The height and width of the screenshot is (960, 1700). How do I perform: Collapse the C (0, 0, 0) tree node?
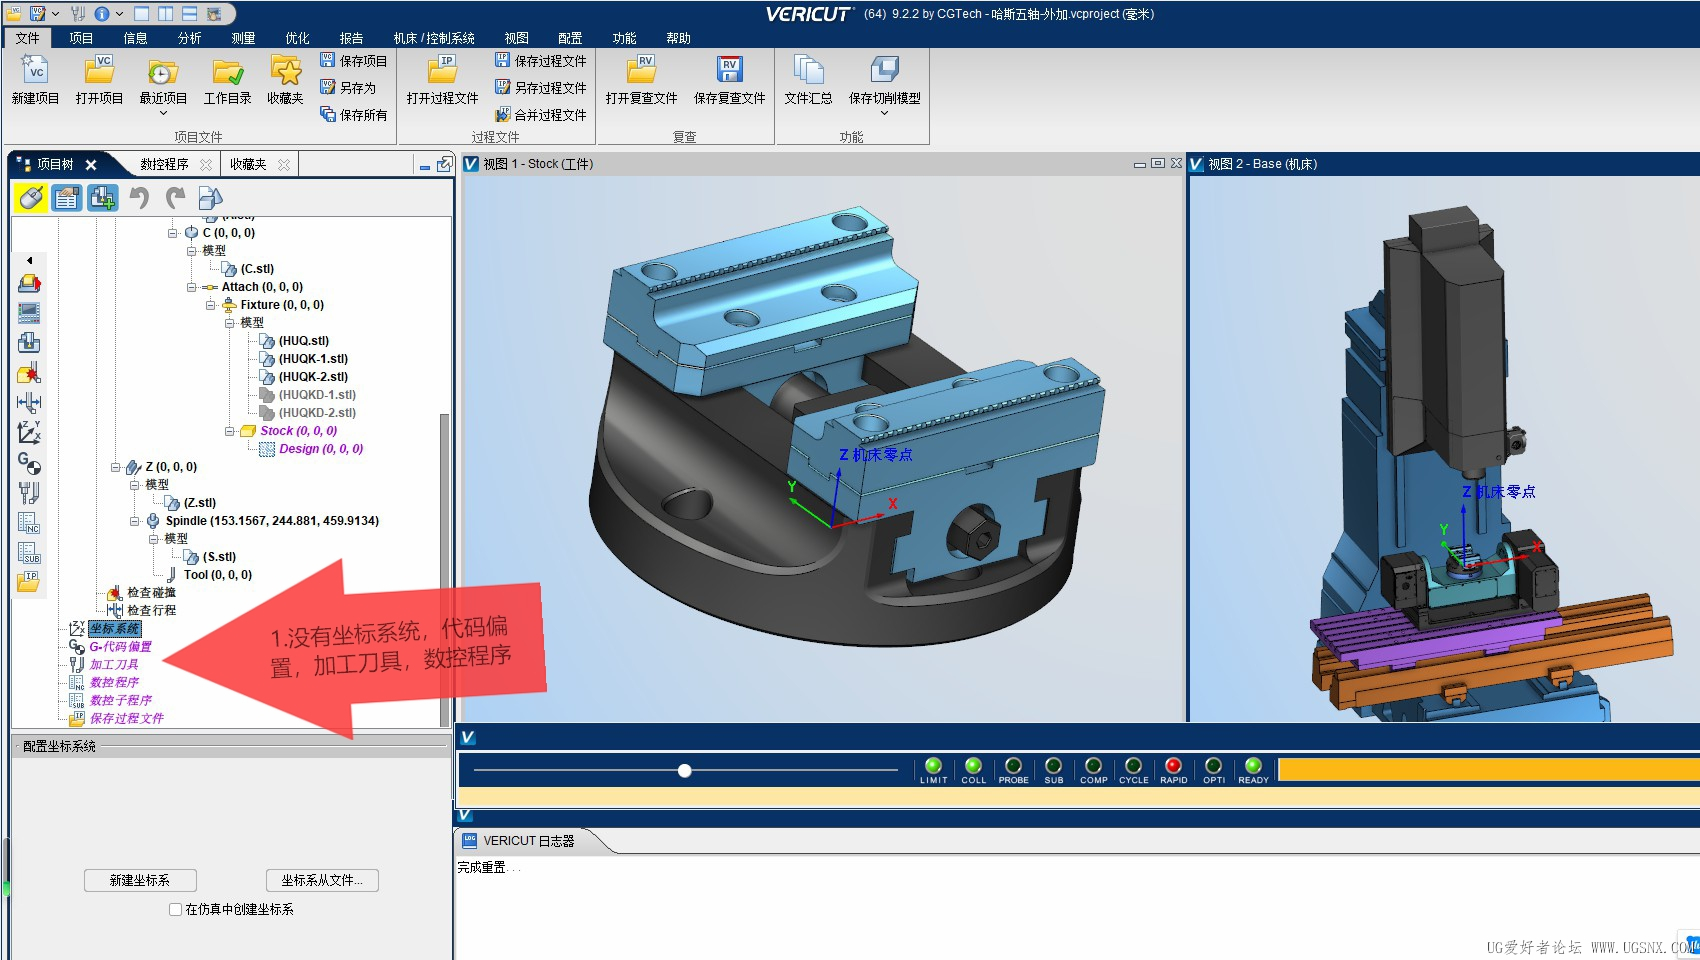tap(172, 233)
